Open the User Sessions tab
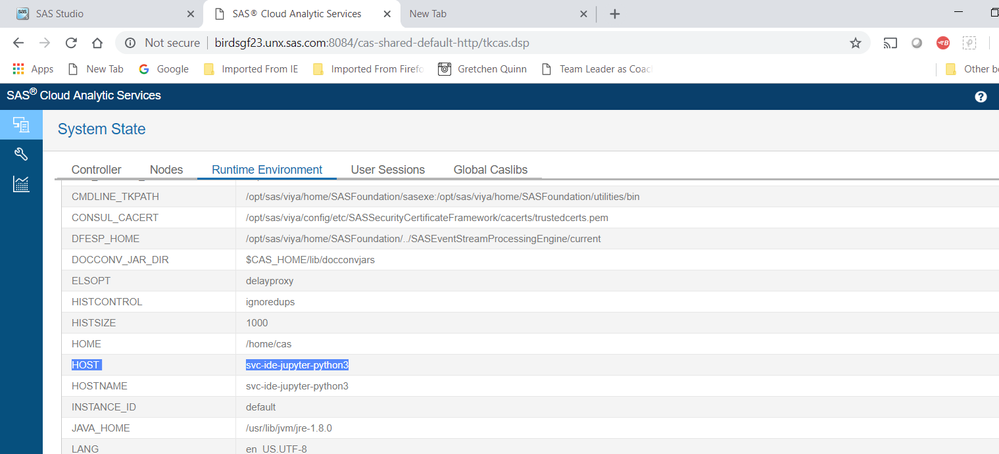Image resolution: width=999 pixels, height=454 pixels. 387,170
